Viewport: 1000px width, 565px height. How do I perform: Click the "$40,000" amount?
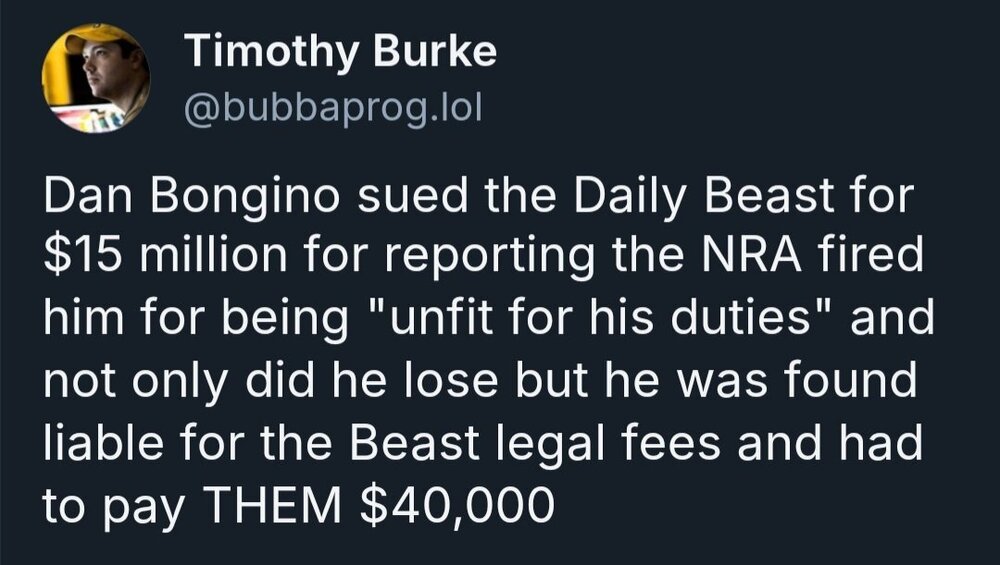tap(453, 506)
